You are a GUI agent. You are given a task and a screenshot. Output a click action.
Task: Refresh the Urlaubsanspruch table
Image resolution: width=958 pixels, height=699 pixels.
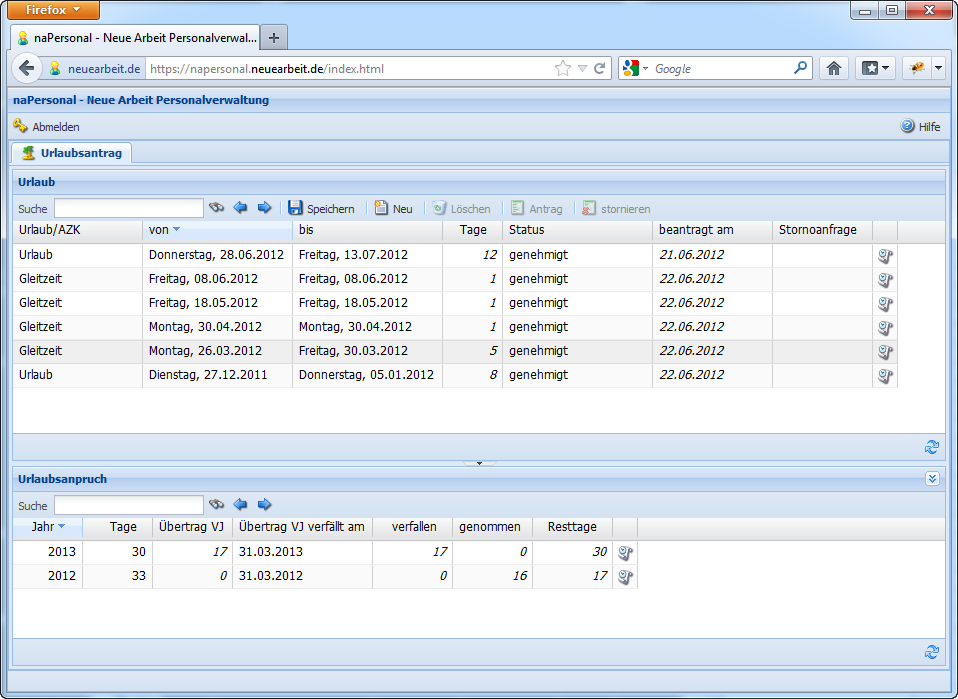point(932,652)
